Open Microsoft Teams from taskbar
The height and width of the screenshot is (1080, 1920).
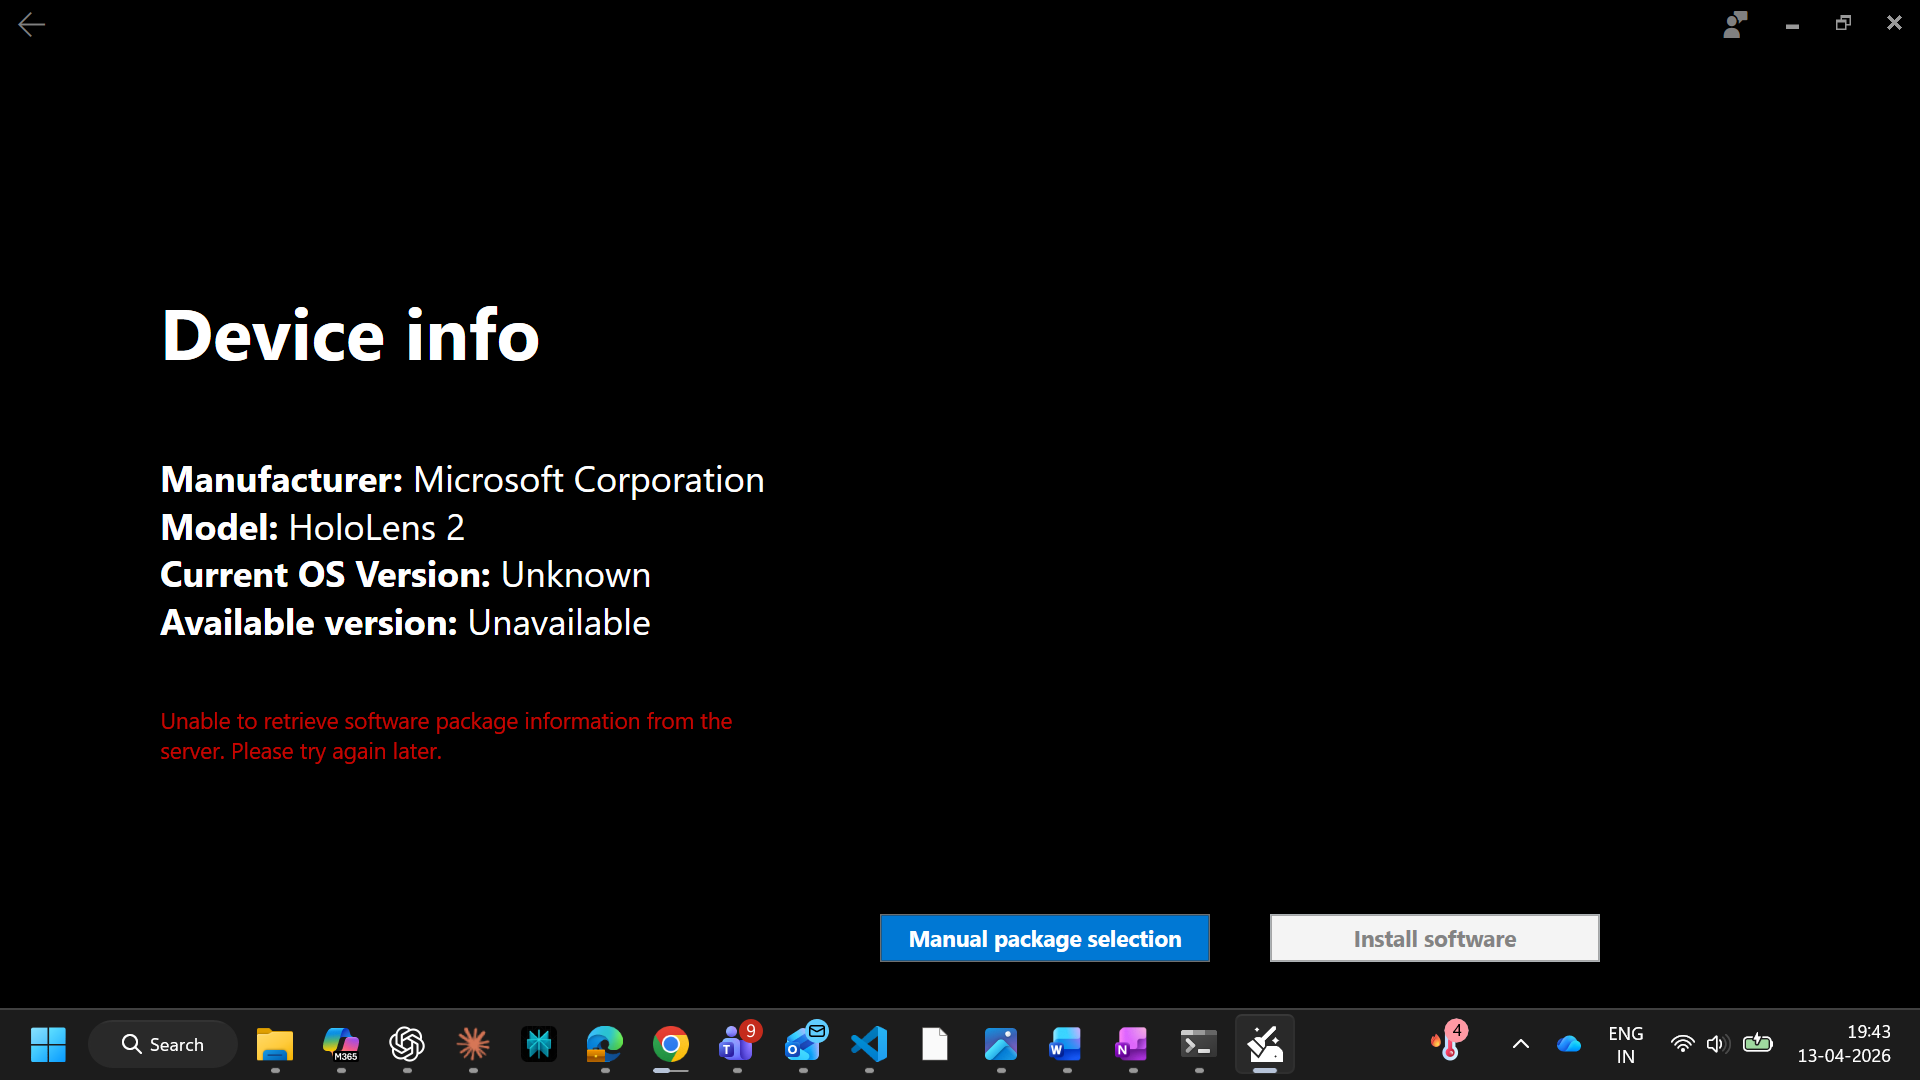737,1044
